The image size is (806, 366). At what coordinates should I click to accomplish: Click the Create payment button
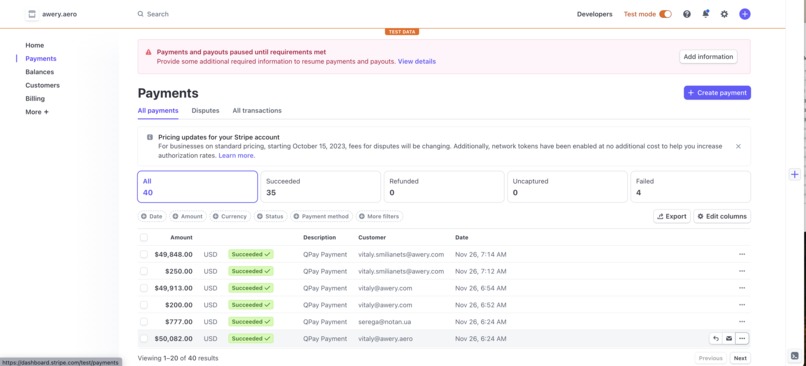coord(717,93)
